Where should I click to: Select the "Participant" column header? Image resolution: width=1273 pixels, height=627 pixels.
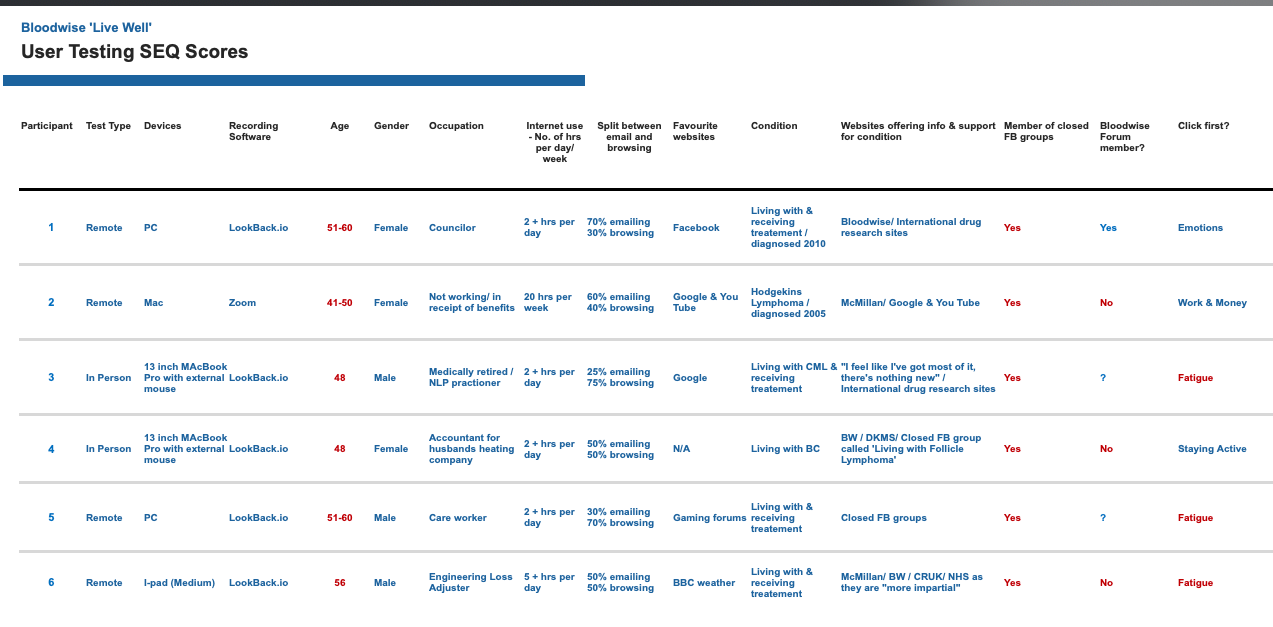click(x=47, y=126)
